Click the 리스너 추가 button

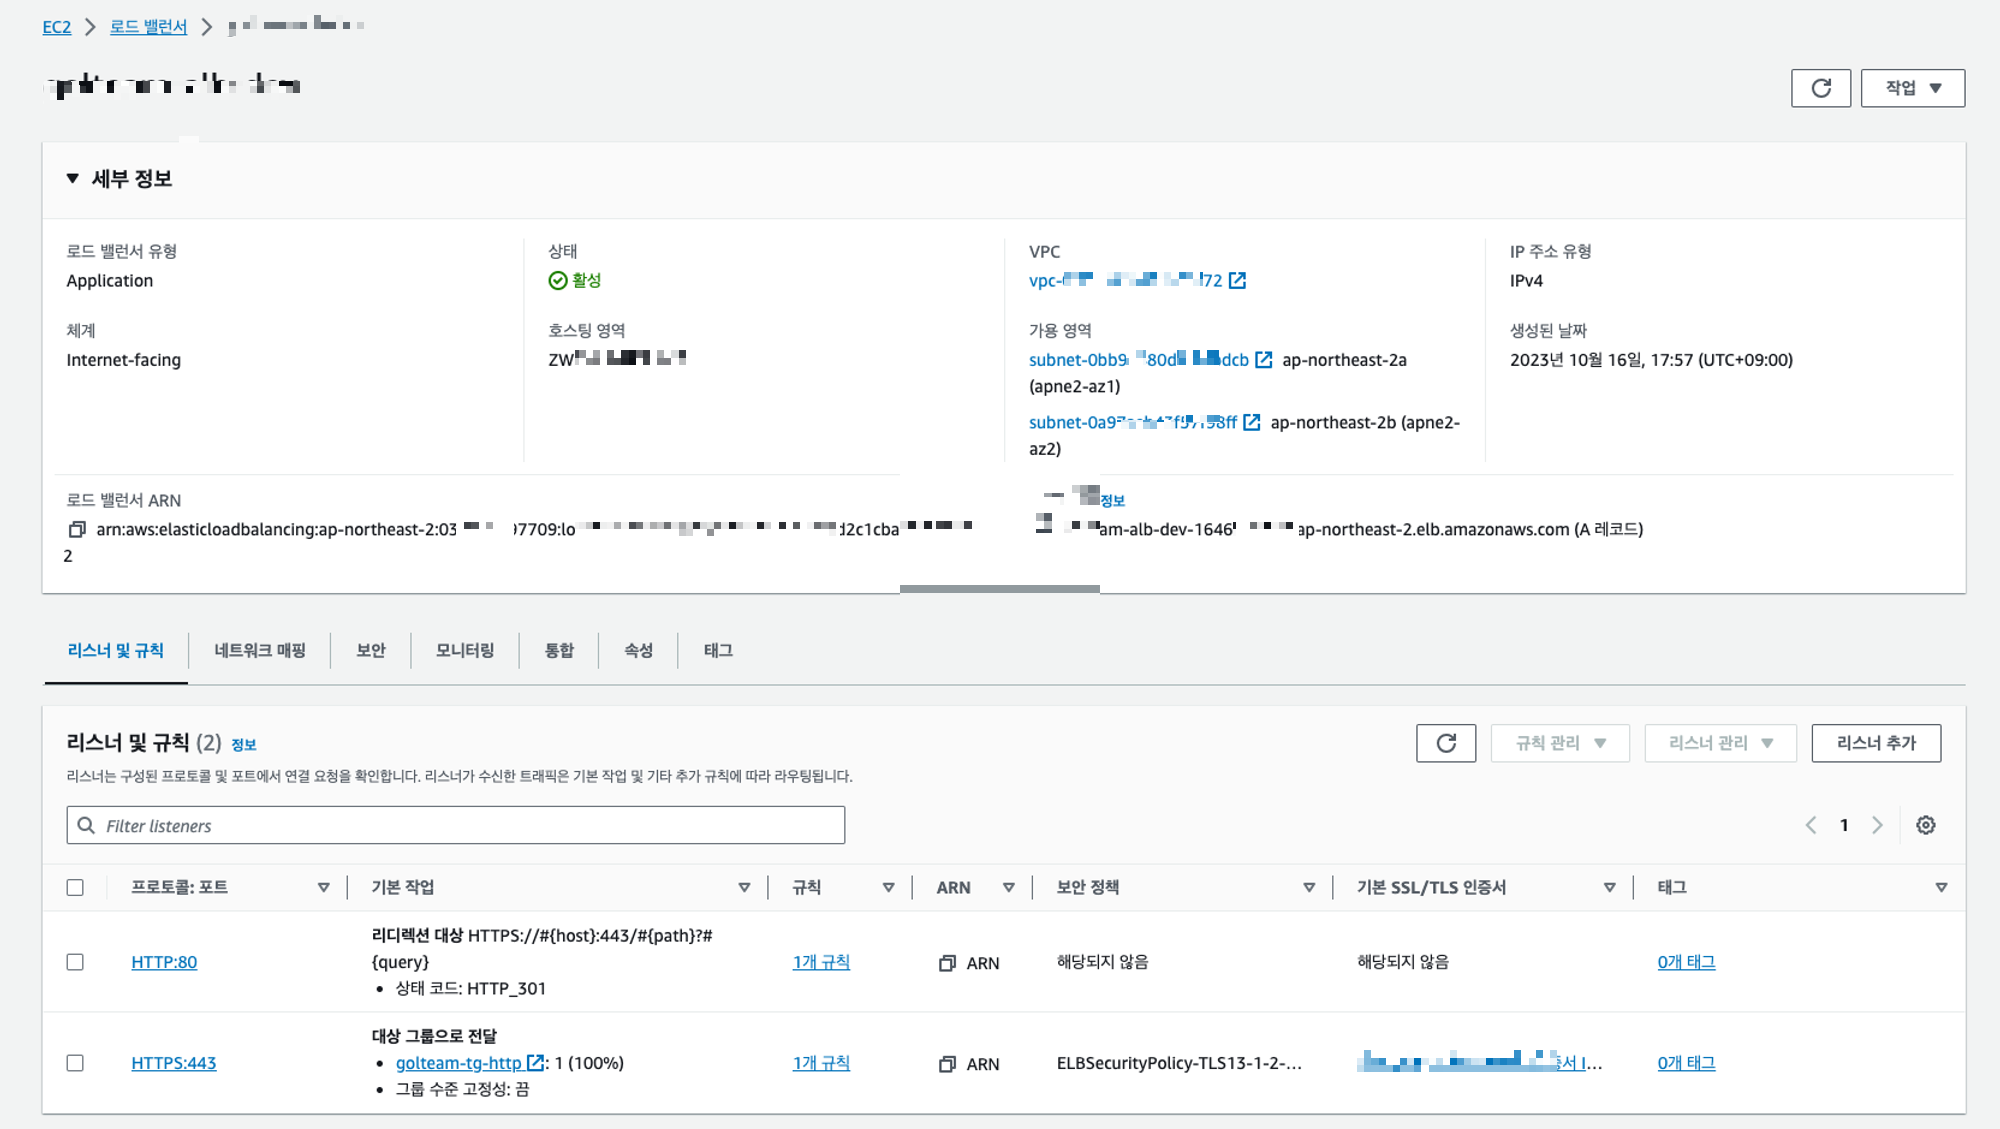pos(1875,743)
